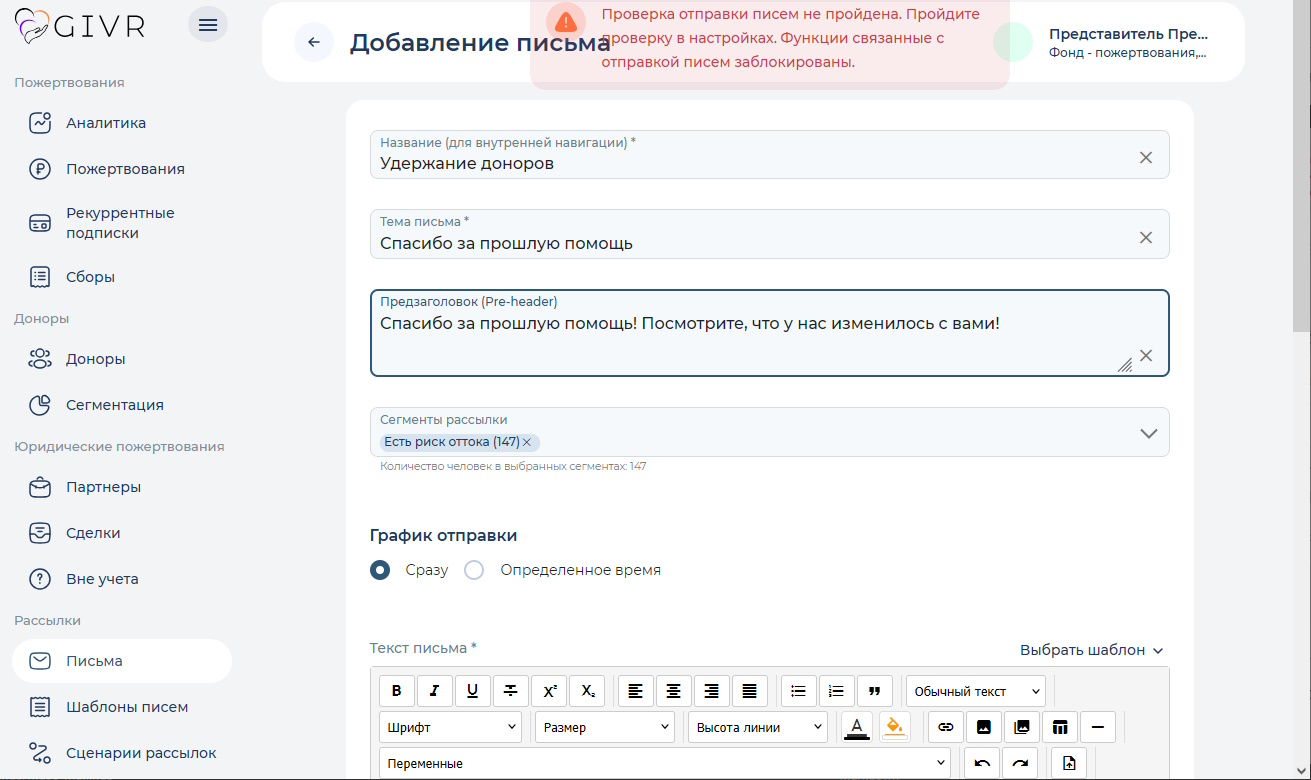Select the underline formatting icon
This screenshot has height=780, width=1311.
(x=473, y=691)
